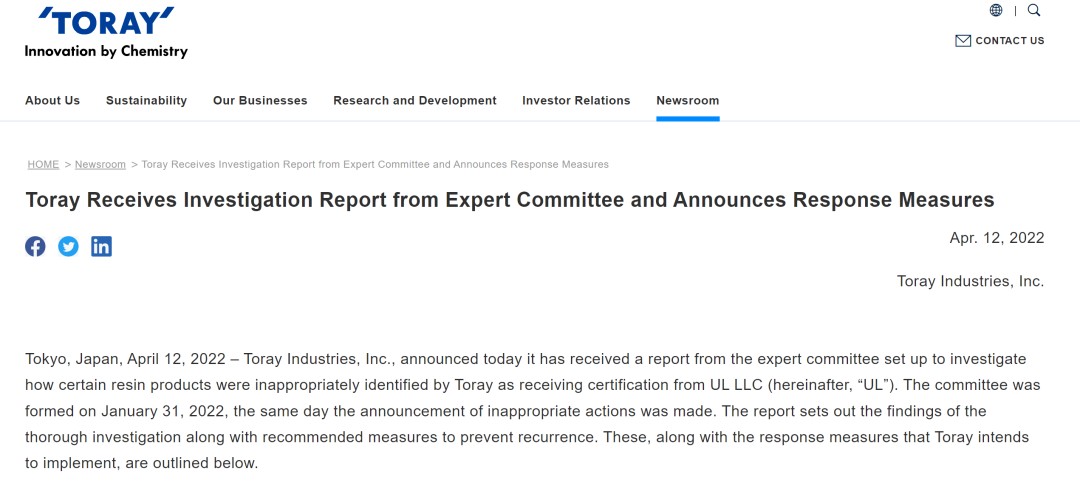The width and height of the screenshot is (1080, 497).
Task: Click the CONTACT US text link
Action: pyautogui.click(x=1009, y=41)
